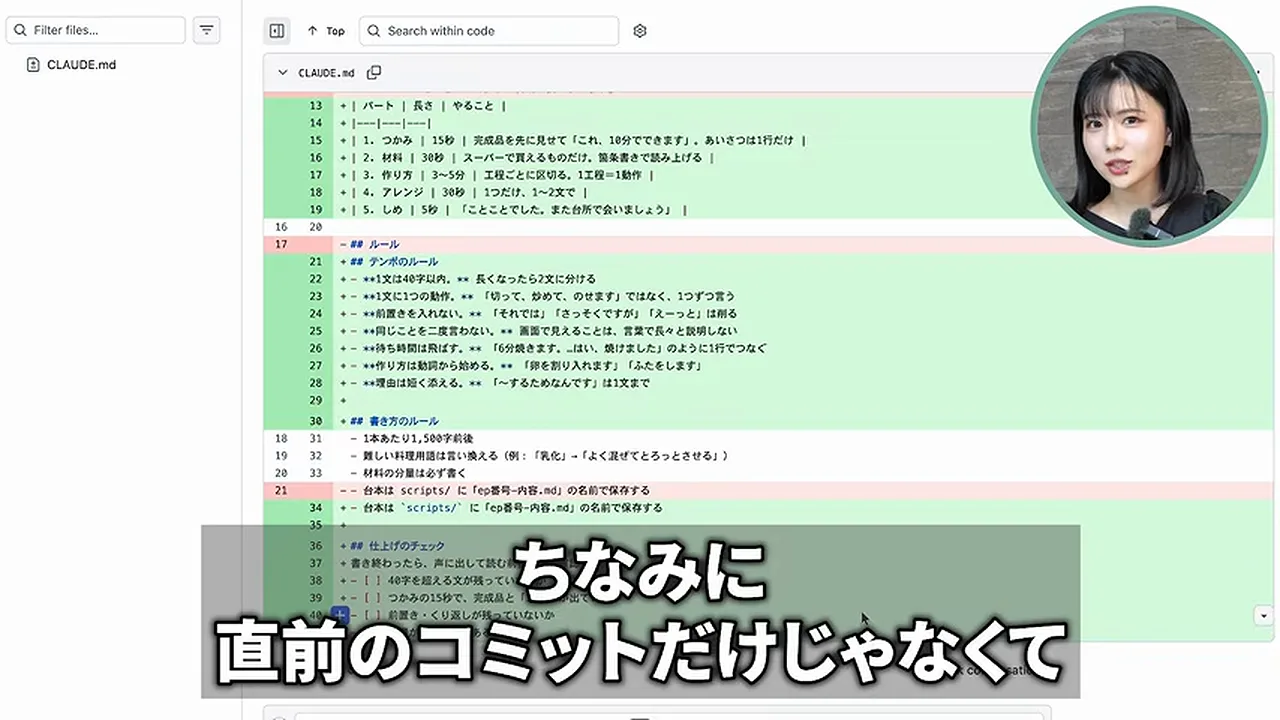The width and height of the screenshot is (1280, 720).
Task: Click the line '材料の分量は必ず書く'
Action: pyautogui.click(x=408, y=473)
